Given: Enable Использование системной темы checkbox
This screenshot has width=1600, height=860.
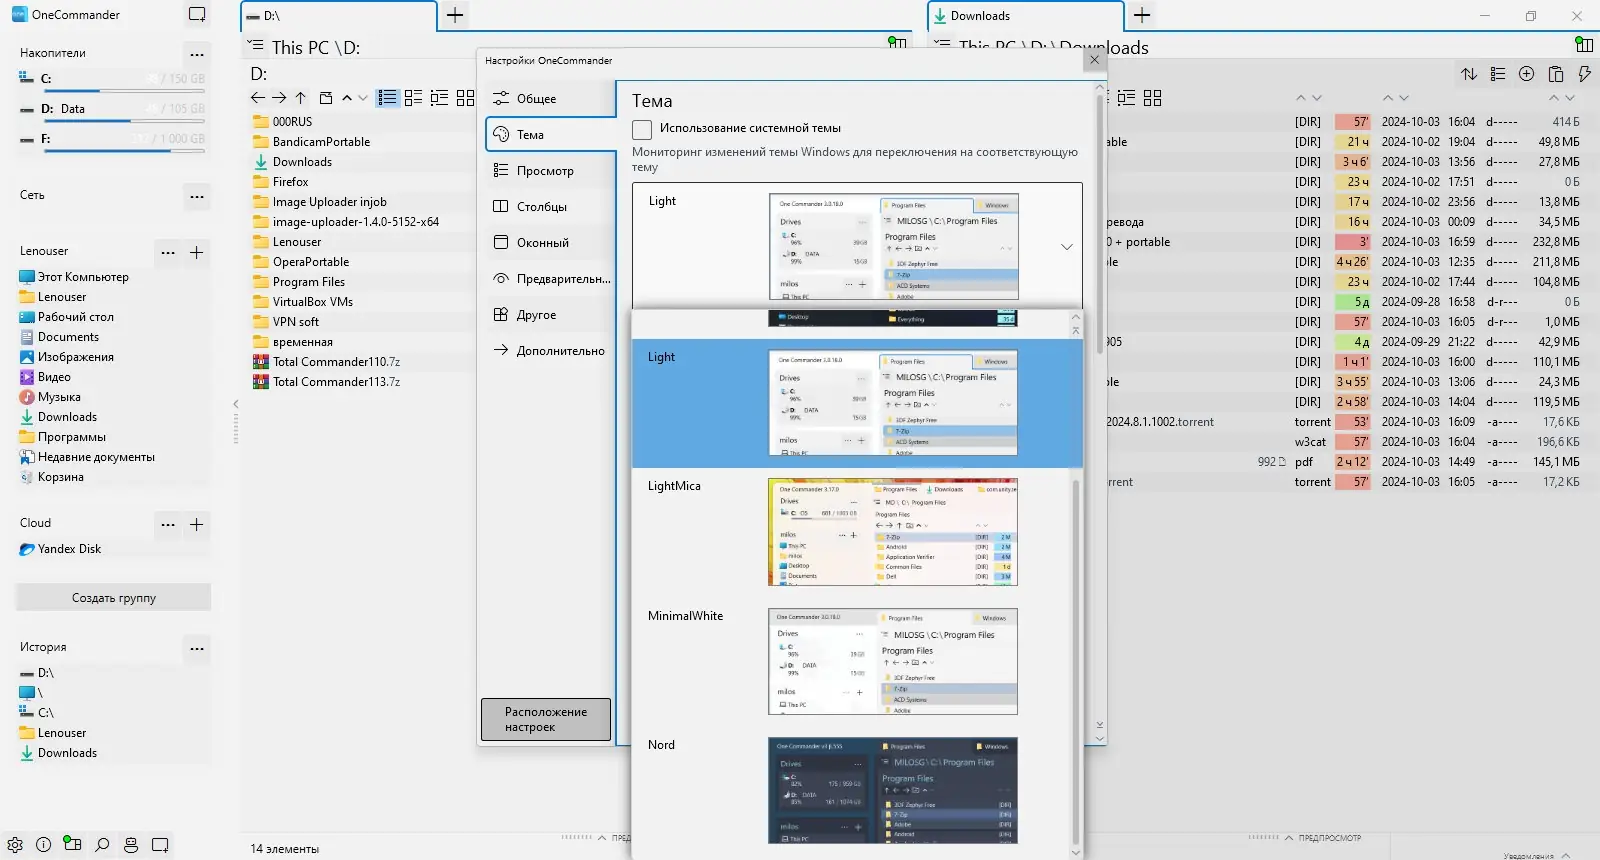Looking at the screenshot, I should coord(642,129).
